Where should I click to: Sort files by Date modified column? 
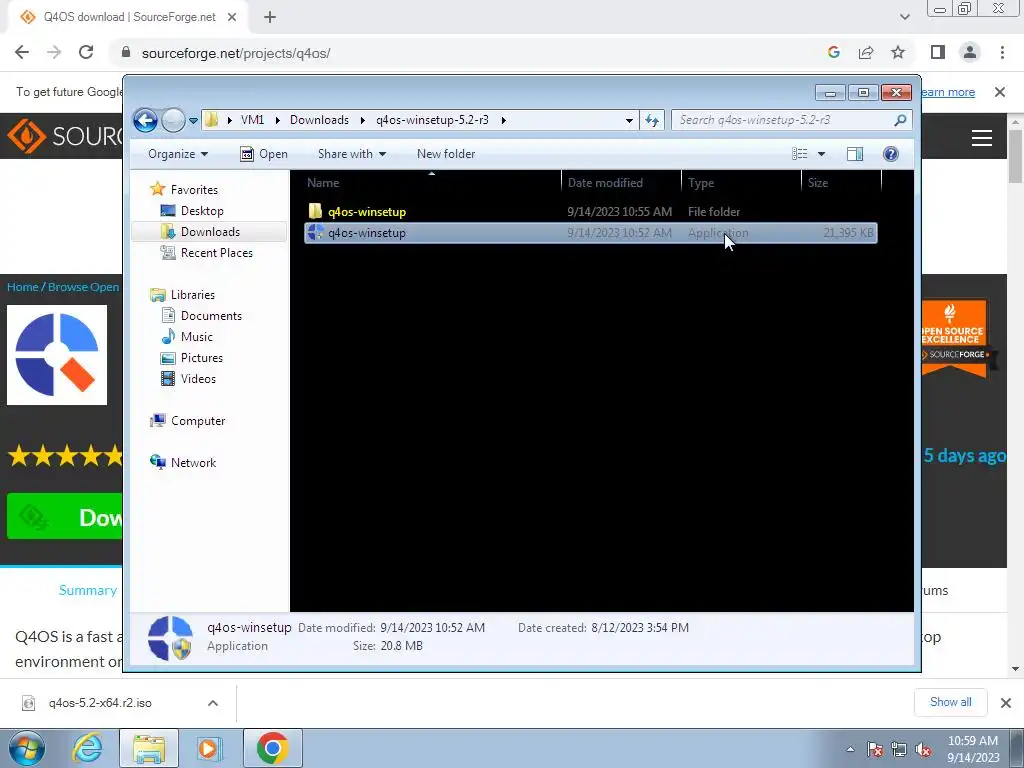[621, 183]
